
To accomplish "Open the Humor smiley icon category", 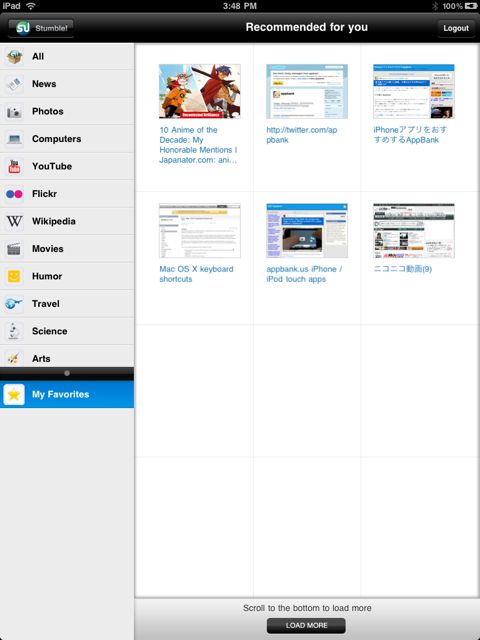I will (14, 276).
